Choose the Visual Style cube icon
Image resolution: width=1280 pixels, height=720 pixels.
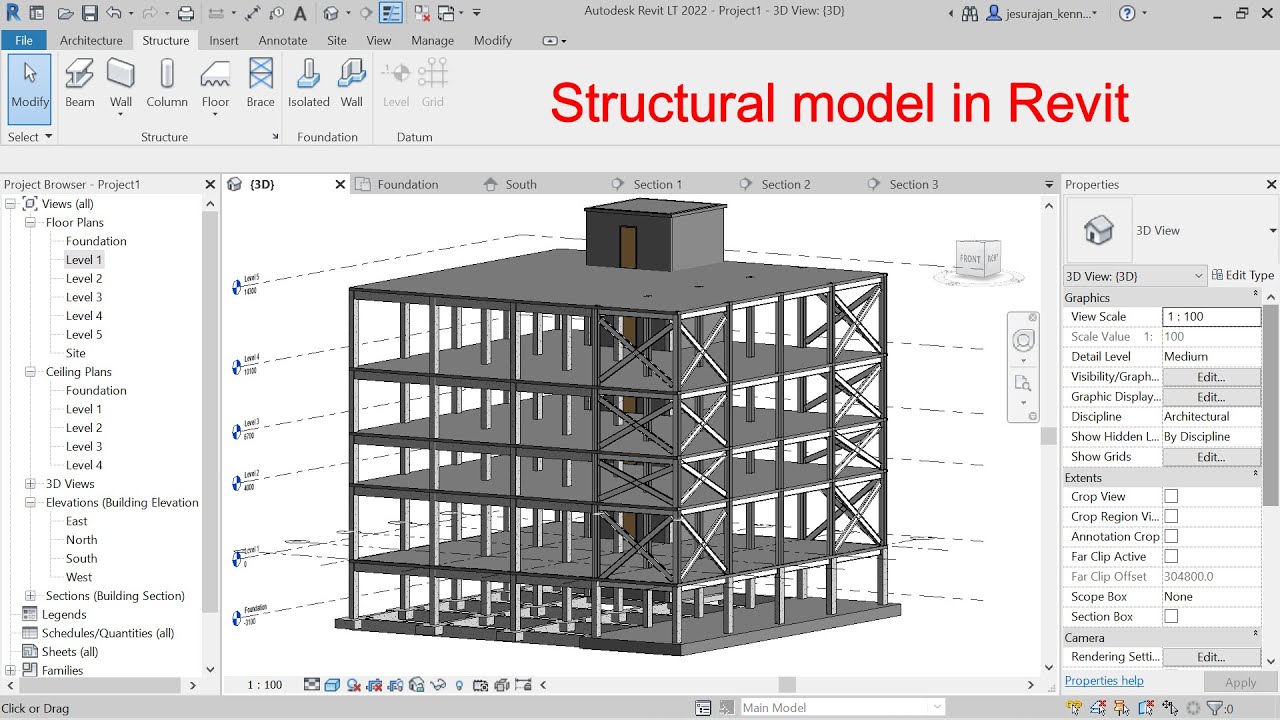coord(332,685)
